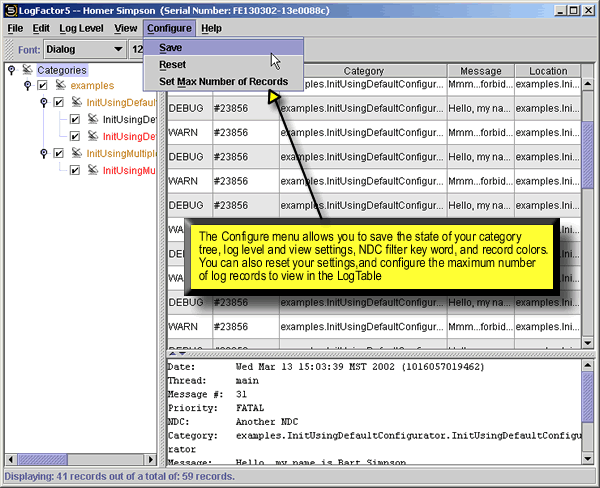Collapse the Categories root tree node

[11, 70]
